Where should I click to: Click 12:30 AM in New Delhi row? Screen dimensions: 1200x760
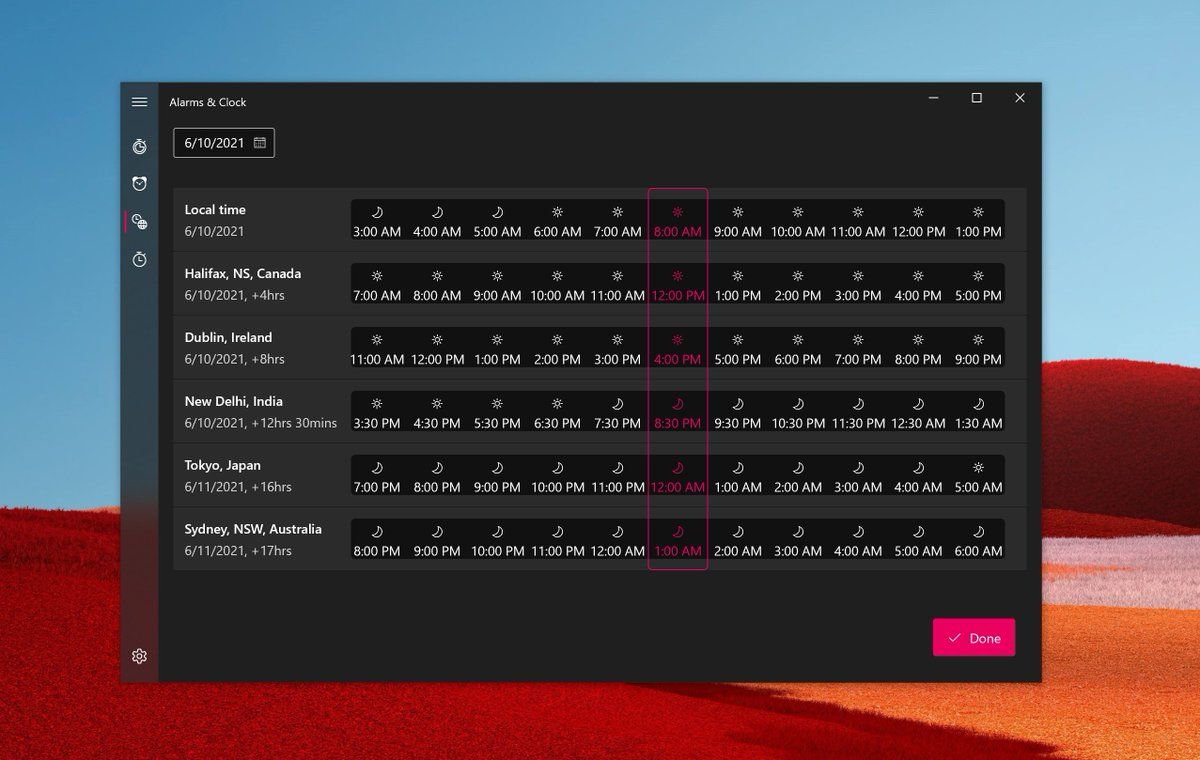[918, 413]
